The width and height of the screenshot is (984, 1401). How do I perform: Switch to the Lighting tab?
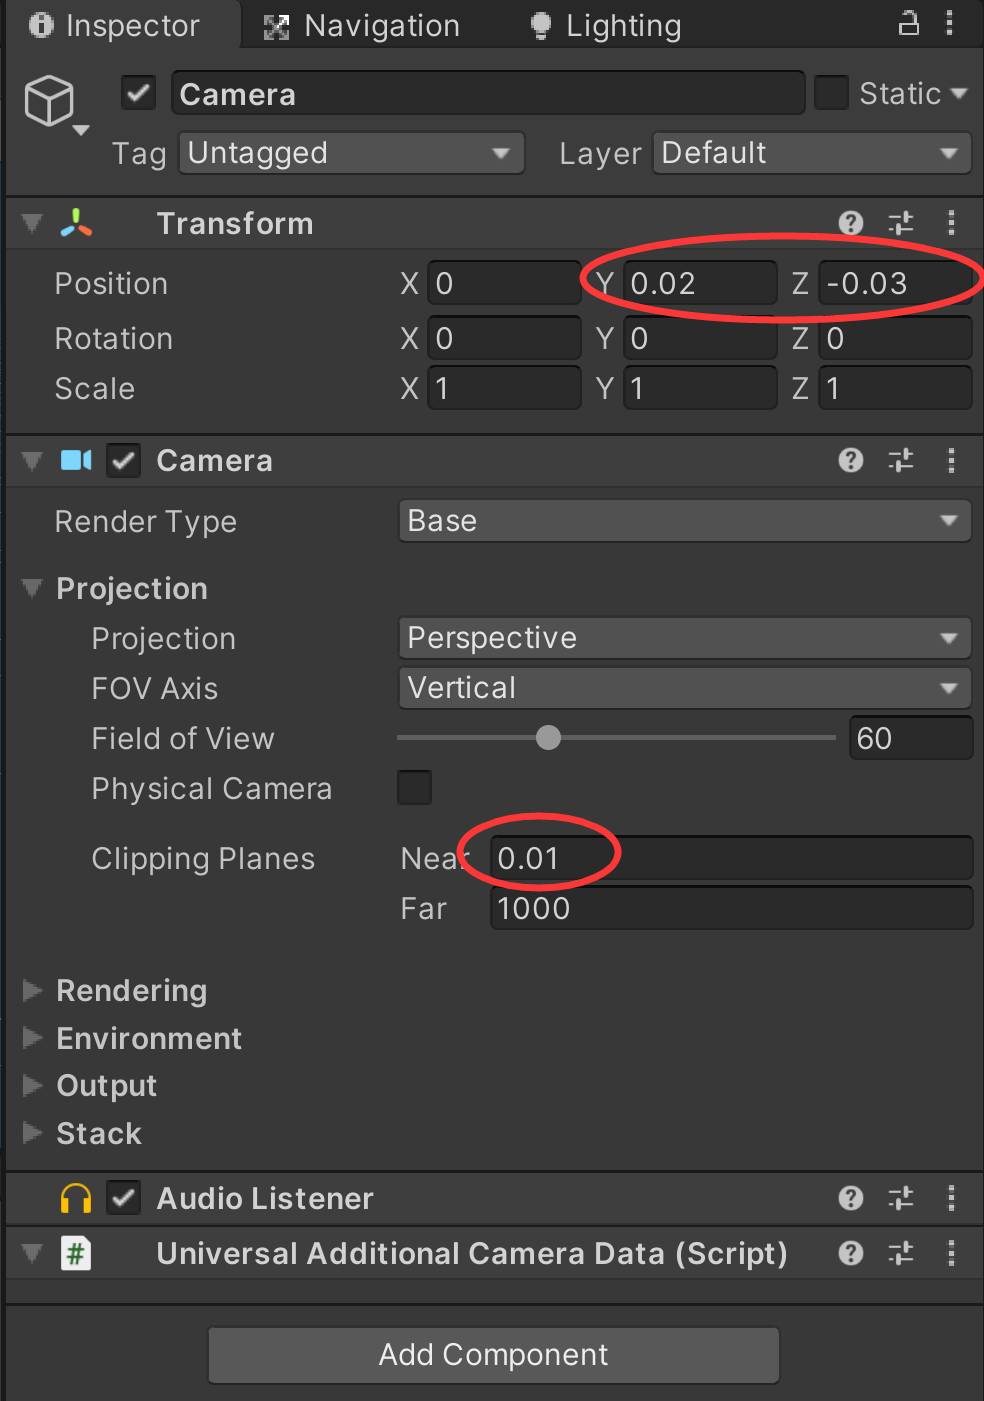pos(602,25)
